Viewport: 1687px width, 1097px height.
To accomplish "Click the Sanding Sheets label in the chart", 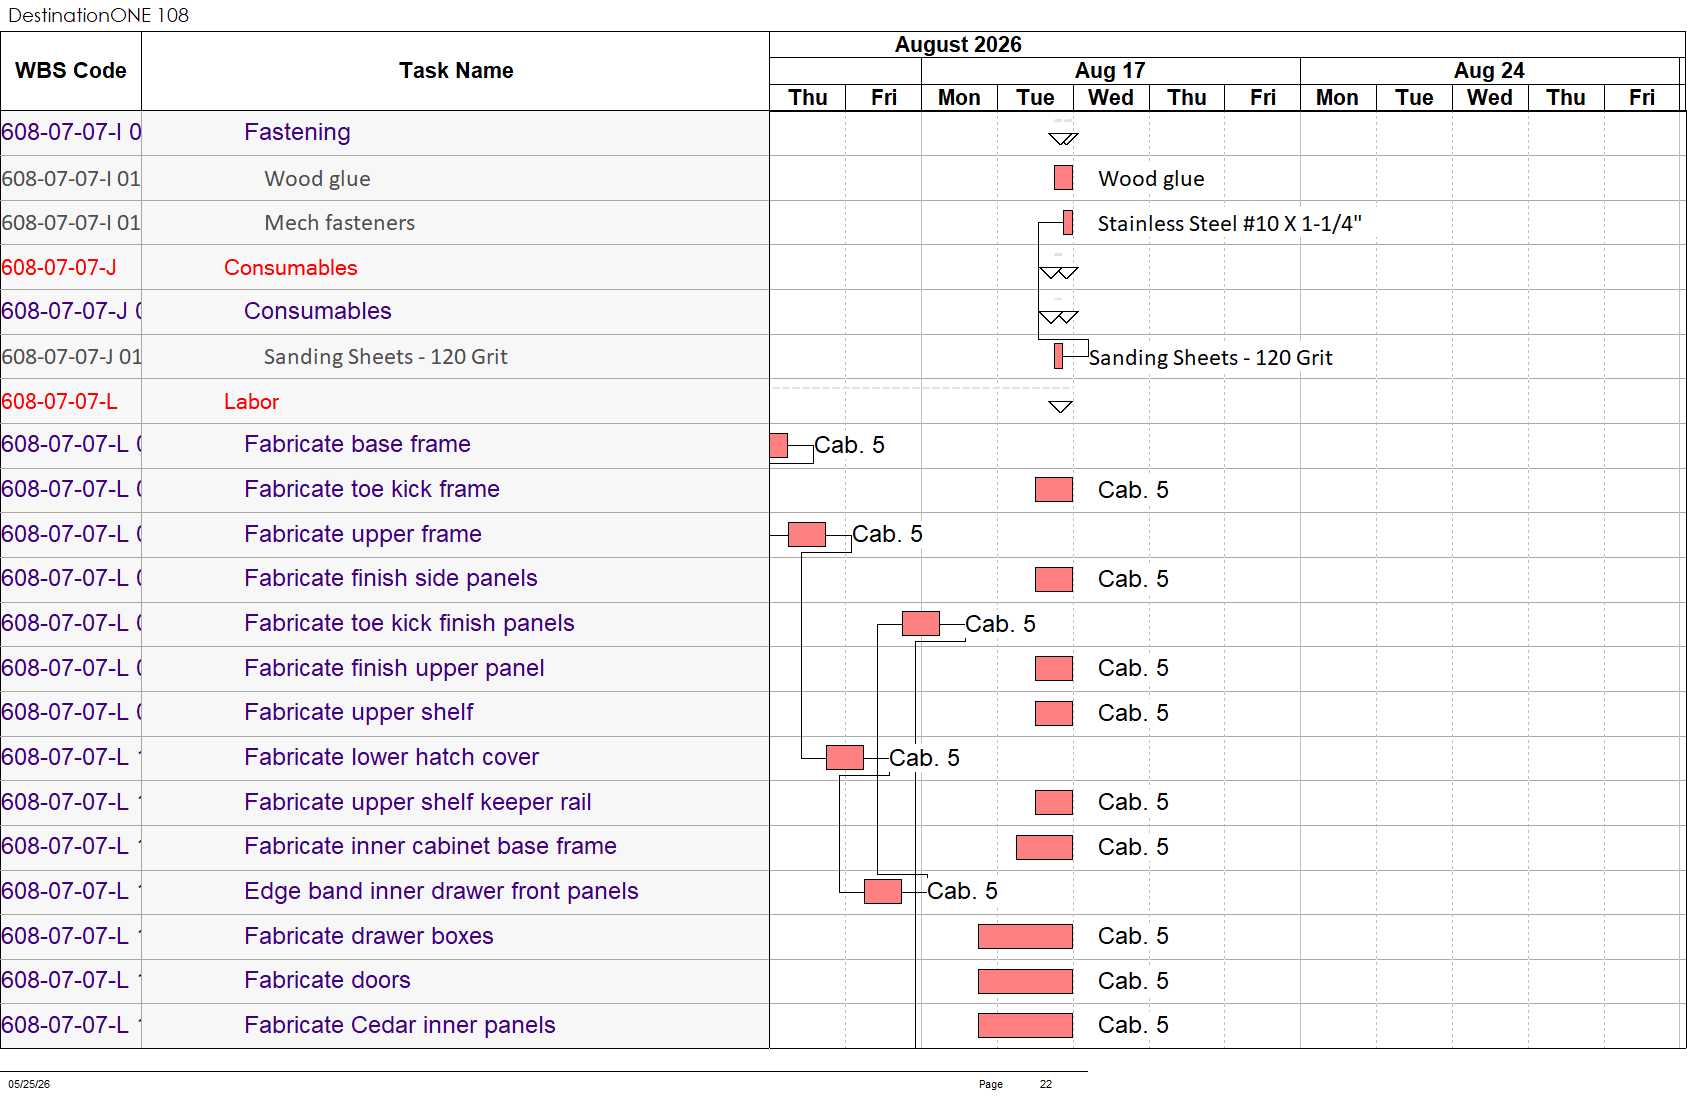I will click(x=1210, y=357).
